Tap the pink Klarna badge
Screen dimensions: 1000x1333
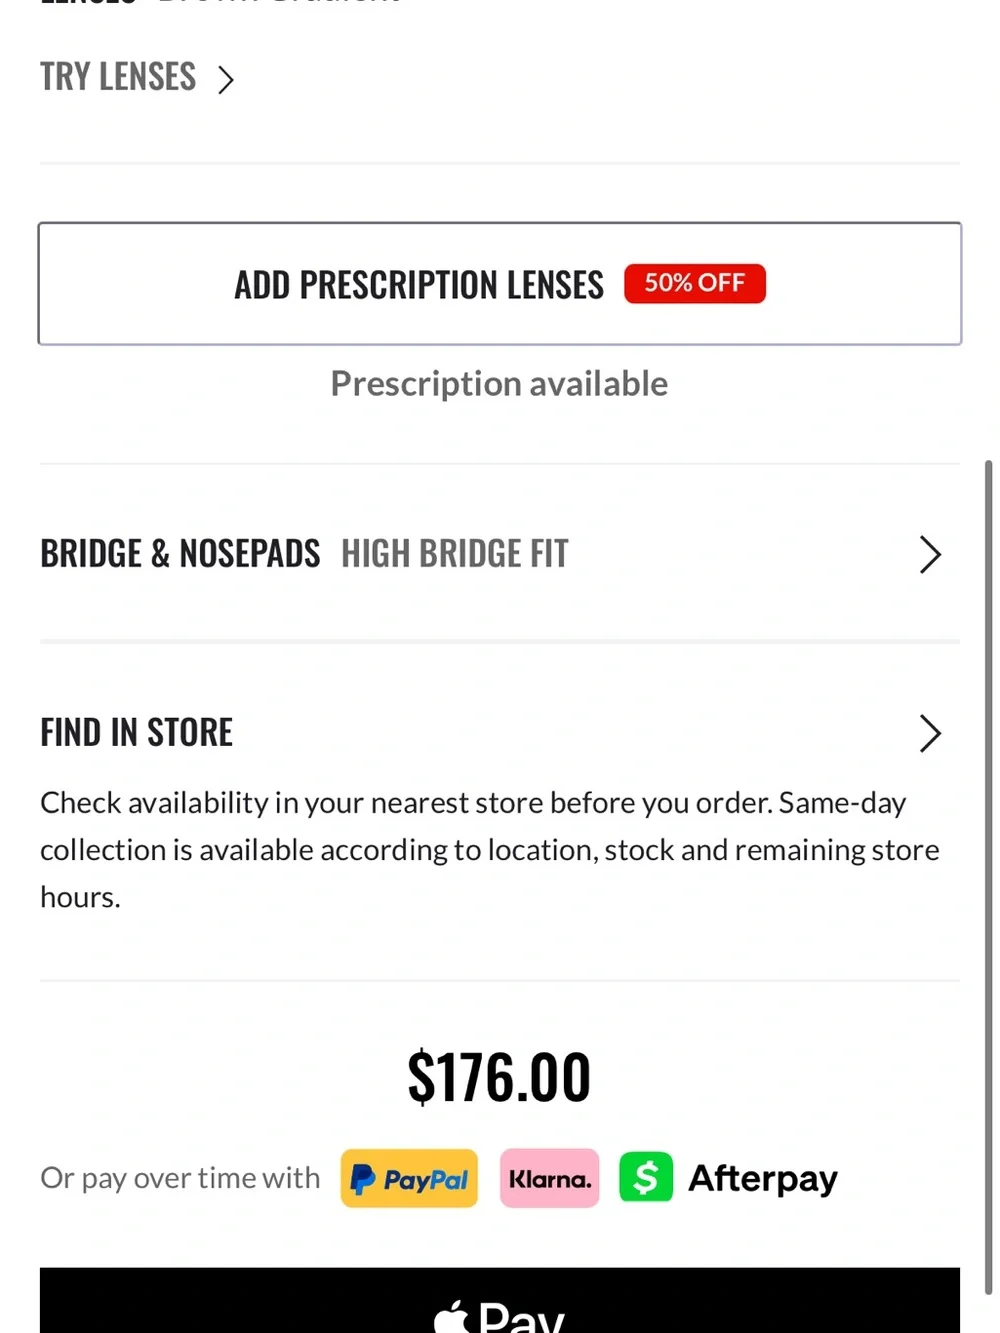tap(549, 1178)
